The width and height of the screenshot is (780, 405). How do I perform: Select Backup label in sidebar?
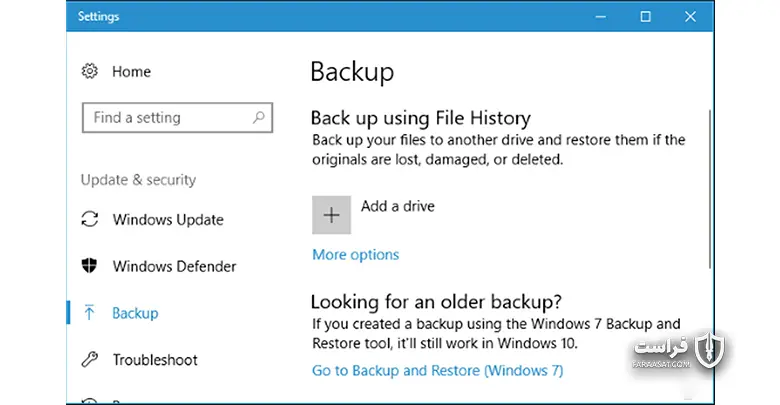135,313
